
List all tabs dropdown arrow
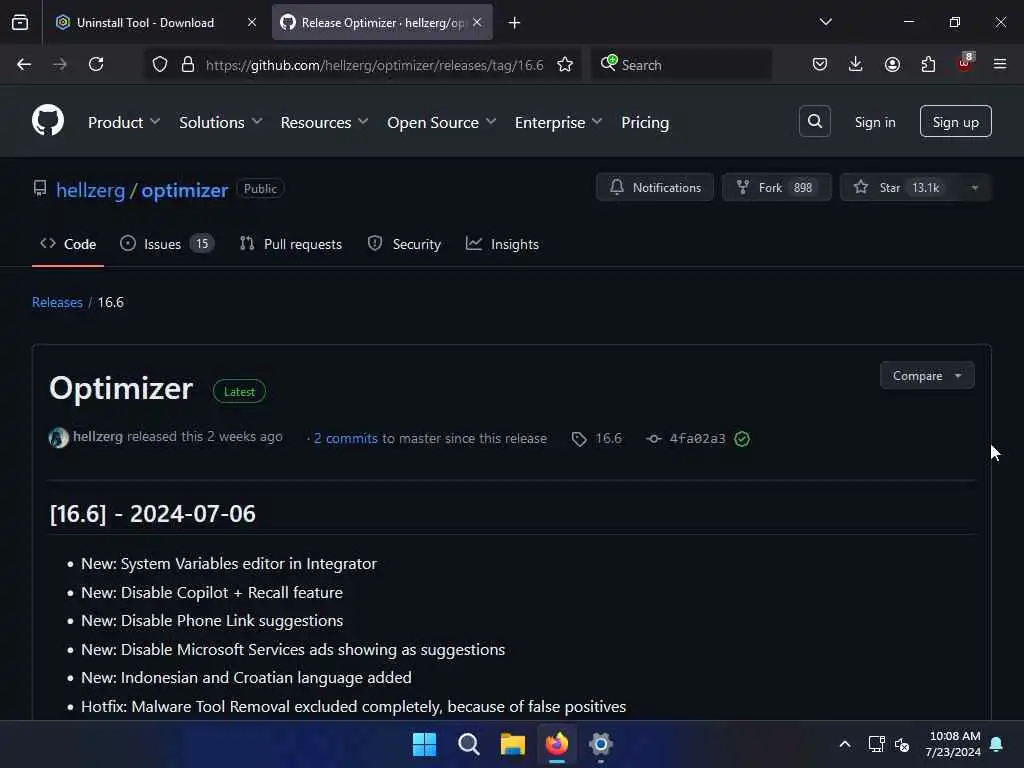tap(826, 22)
